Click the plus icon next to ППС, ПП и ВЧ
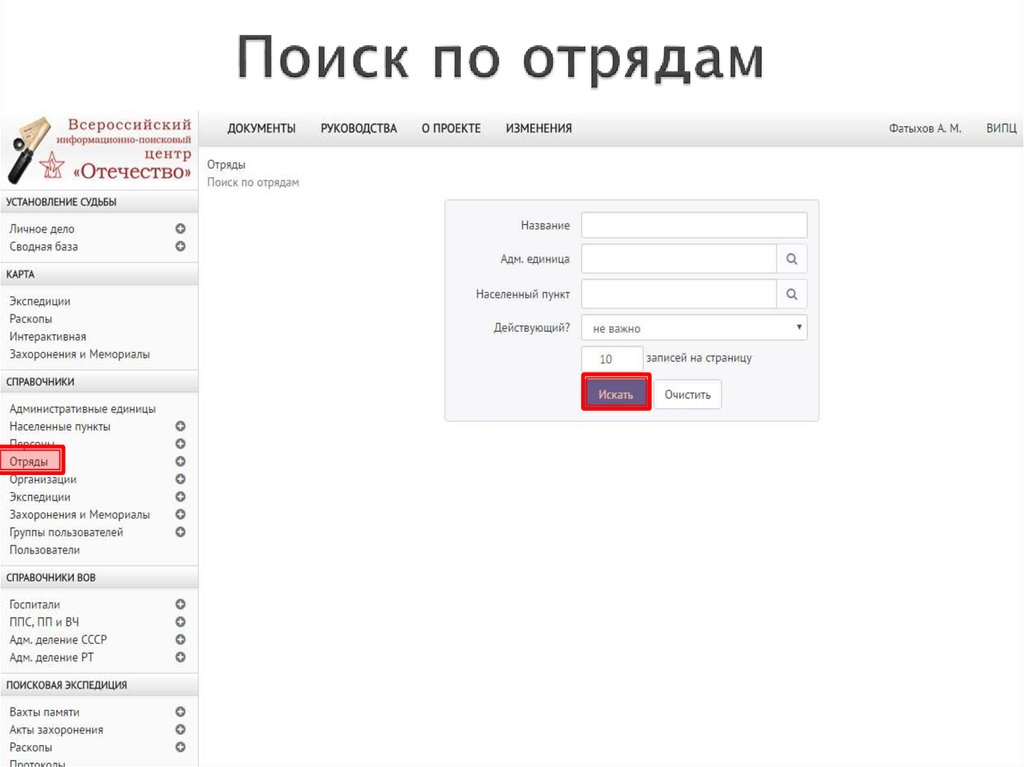This screenshot has width=1024, height=767. point(181,621)
